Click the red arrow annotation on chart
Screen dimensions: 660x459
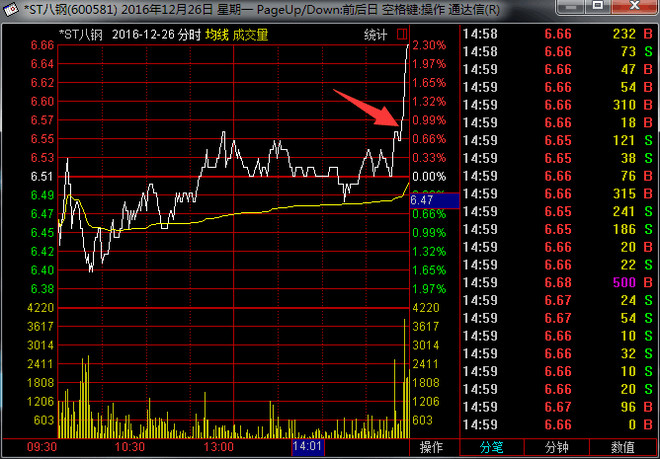pyautogui.click(x=367, y=108)
